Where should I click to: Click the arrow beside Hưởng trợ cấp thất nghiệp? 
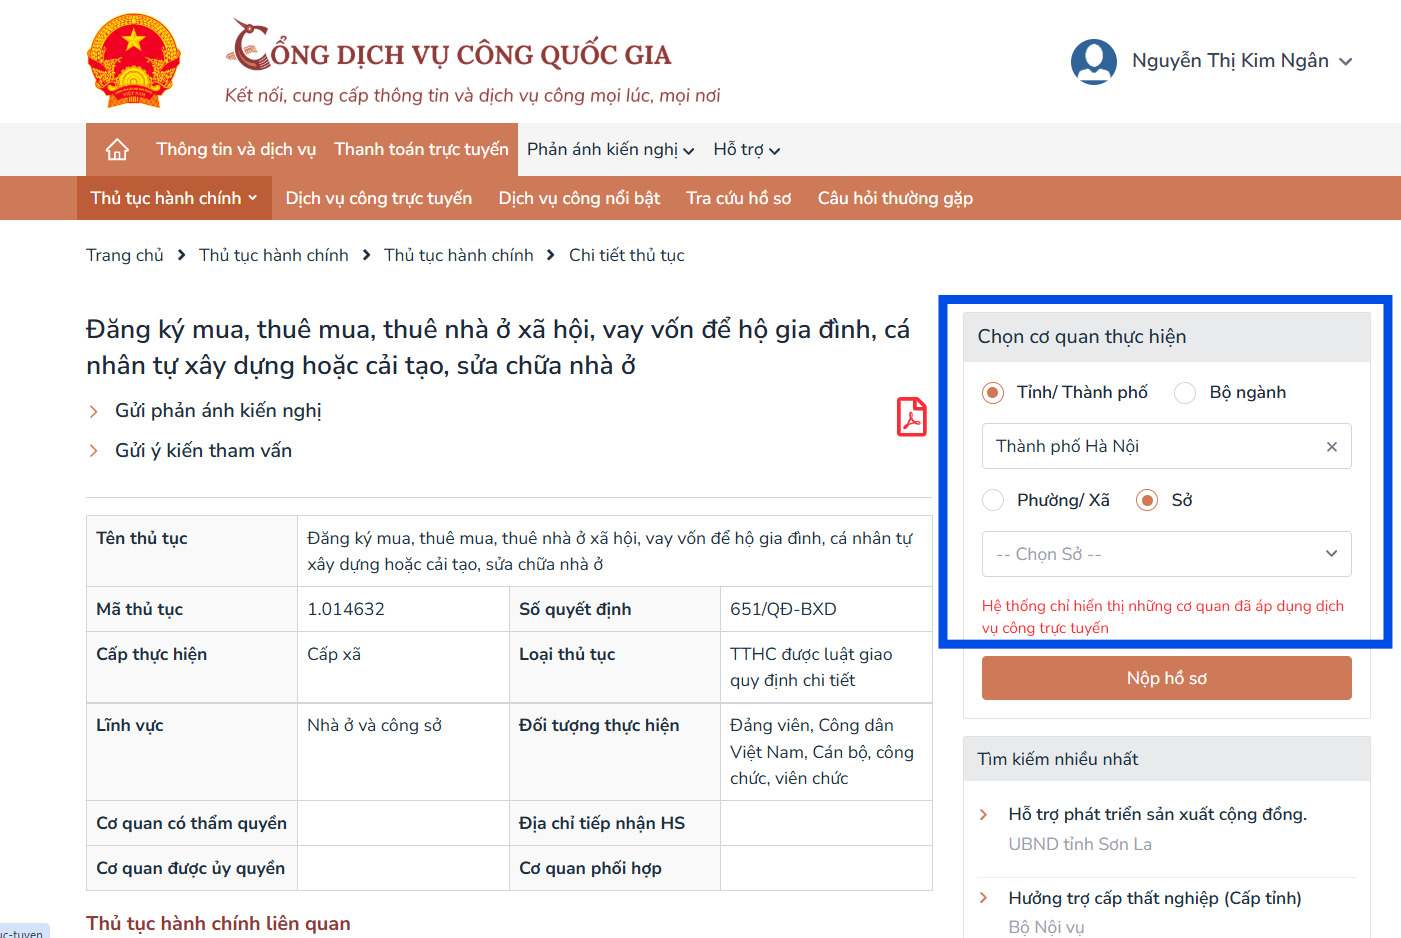point(983,898)
